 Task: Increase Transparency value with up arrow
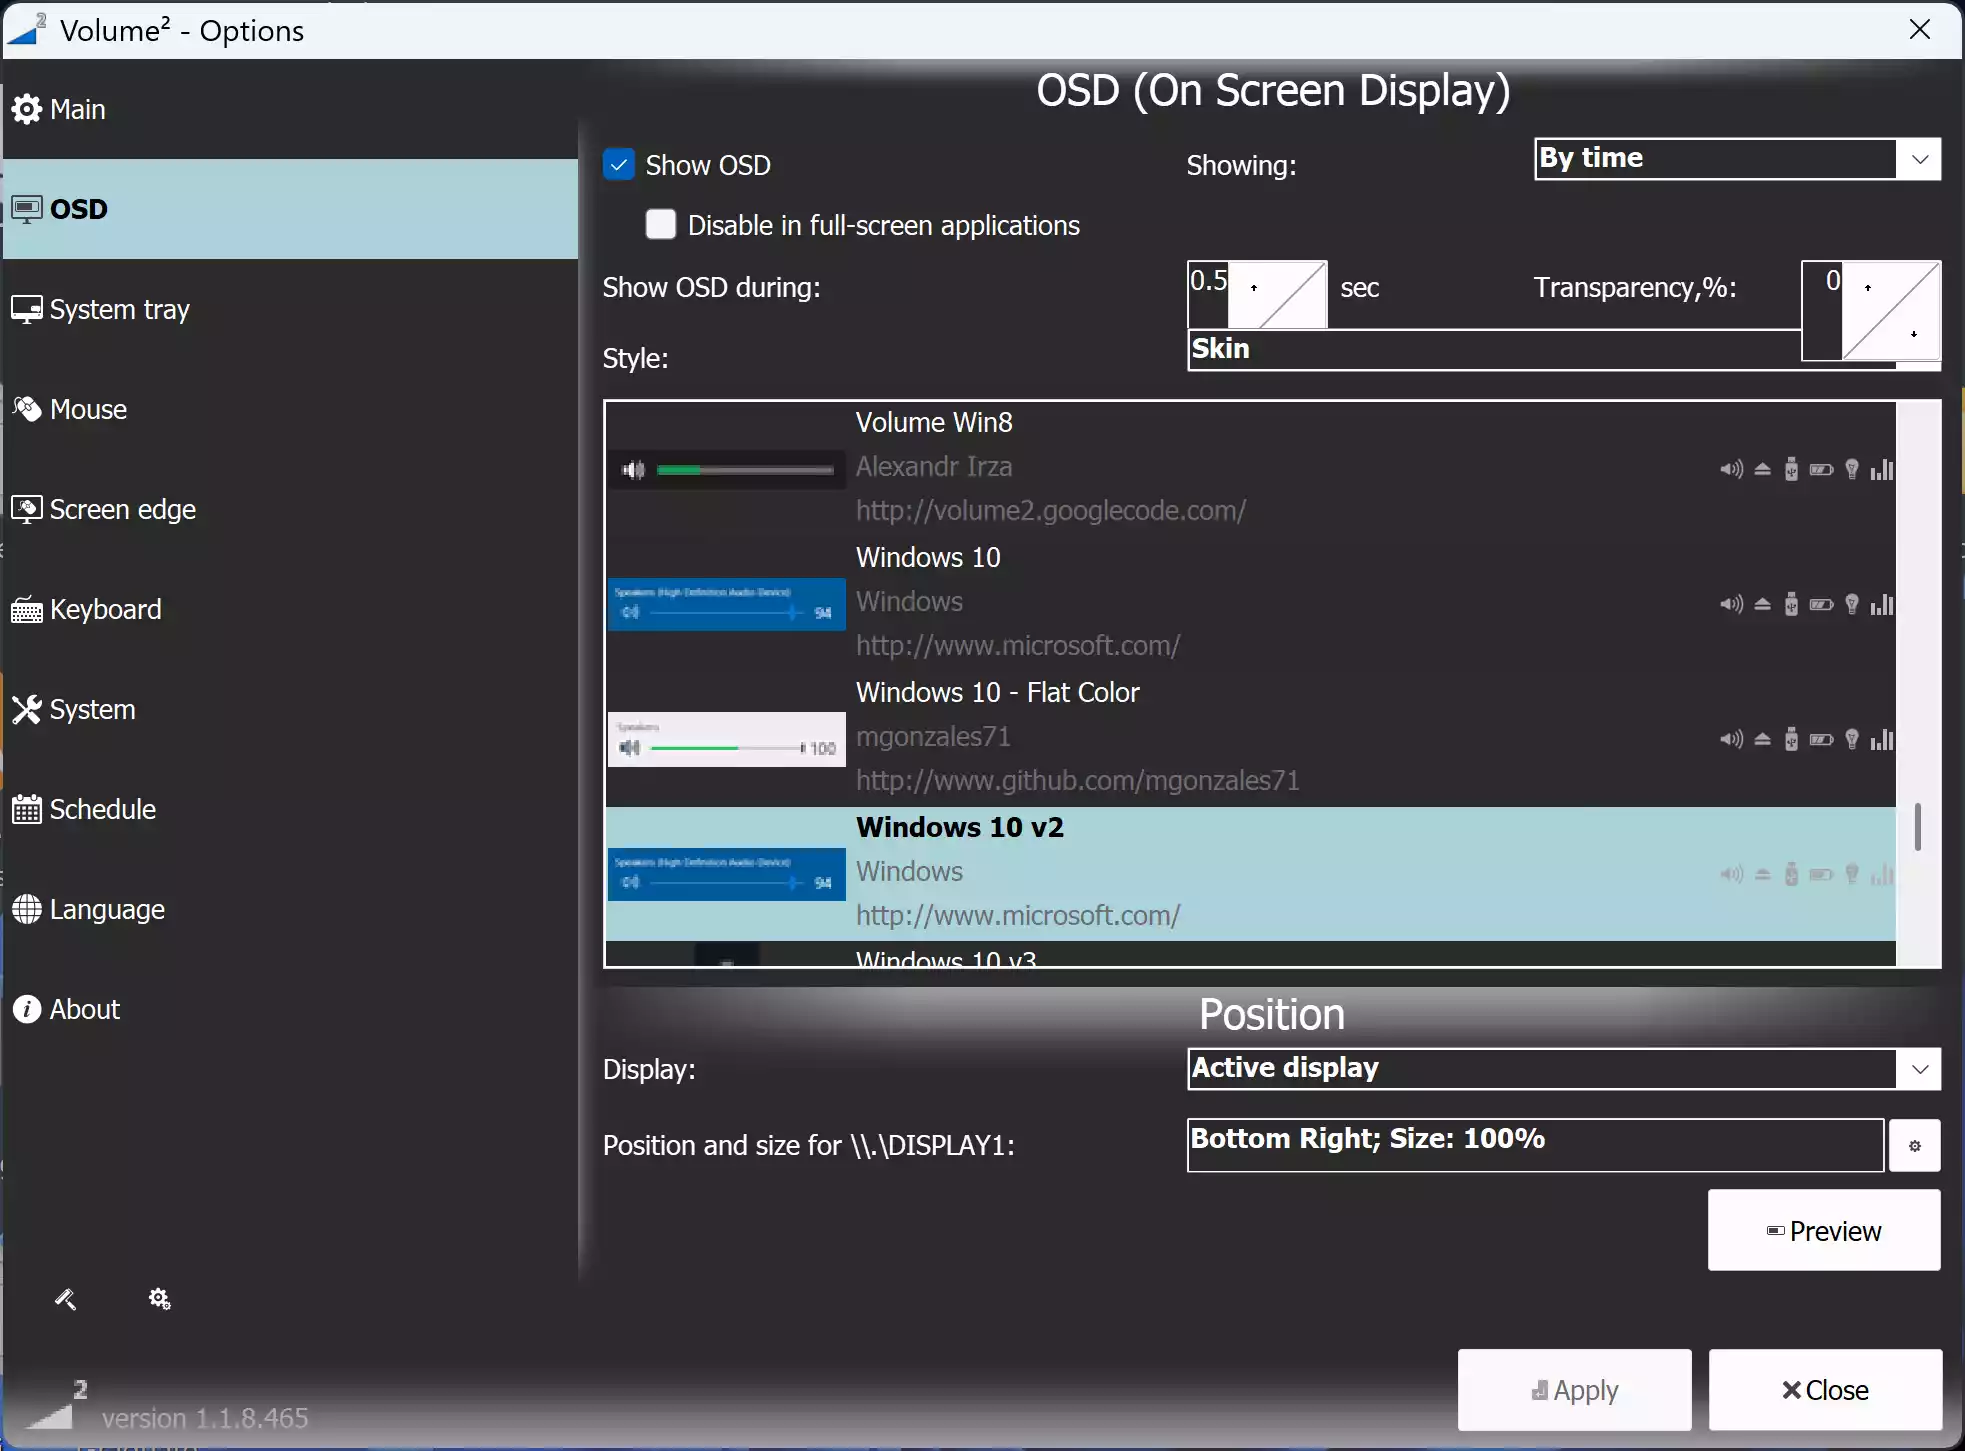[1868, 288]
